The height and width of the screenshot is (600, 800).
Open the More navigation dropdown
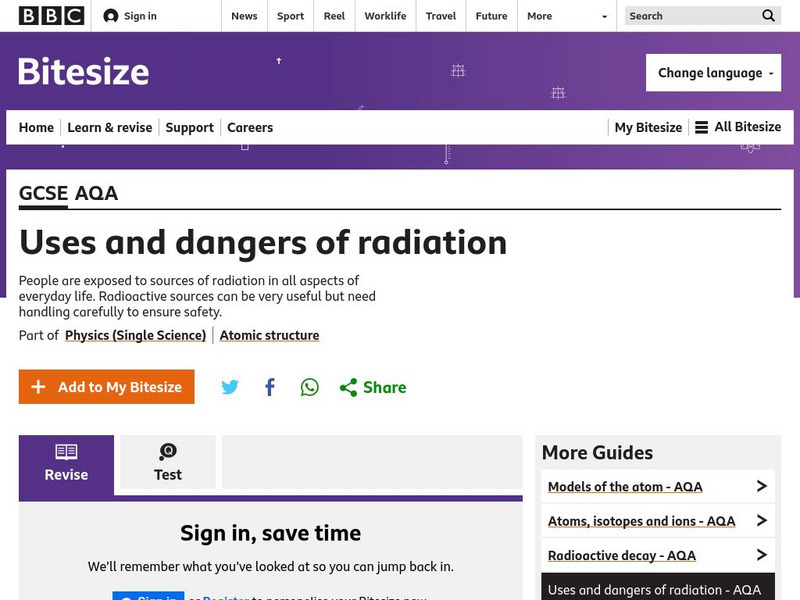click(x=545, y=16)
